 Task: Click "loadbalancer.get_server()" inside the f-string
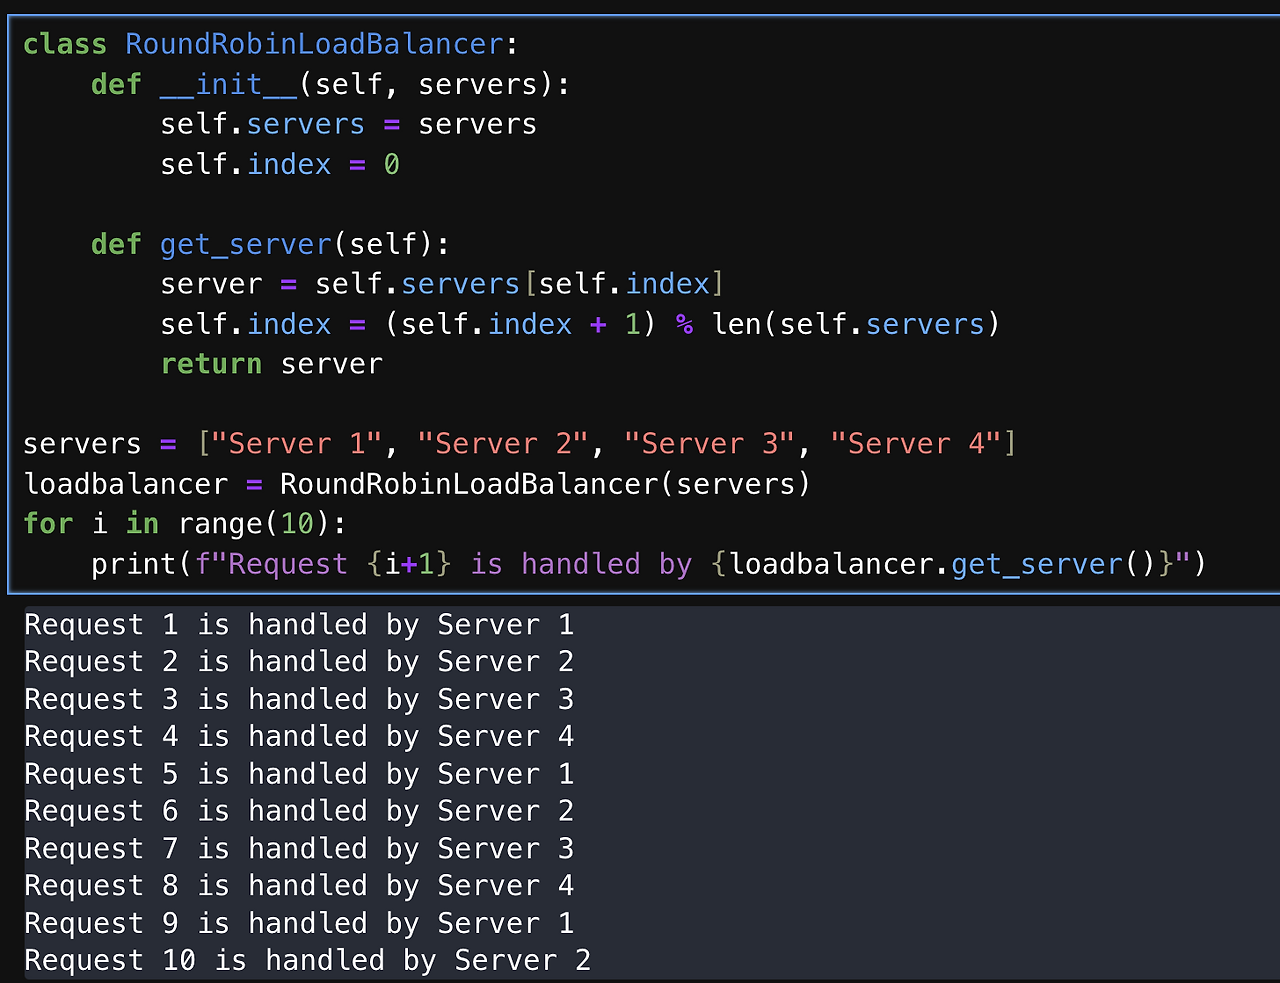pos(944,564)
